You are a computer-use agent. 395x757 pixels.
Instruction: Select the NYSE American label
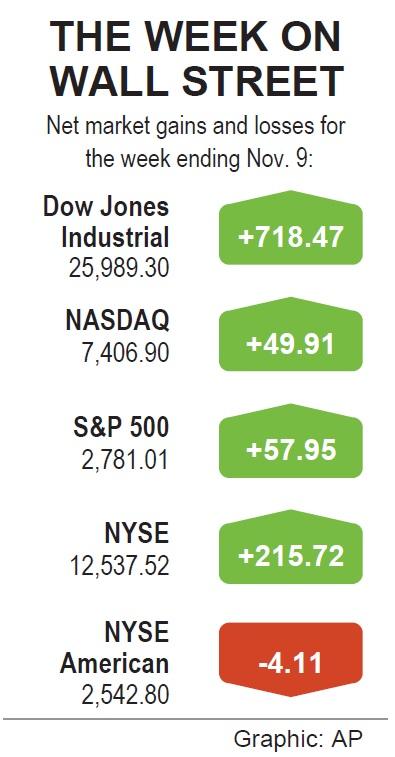(115, 648)
